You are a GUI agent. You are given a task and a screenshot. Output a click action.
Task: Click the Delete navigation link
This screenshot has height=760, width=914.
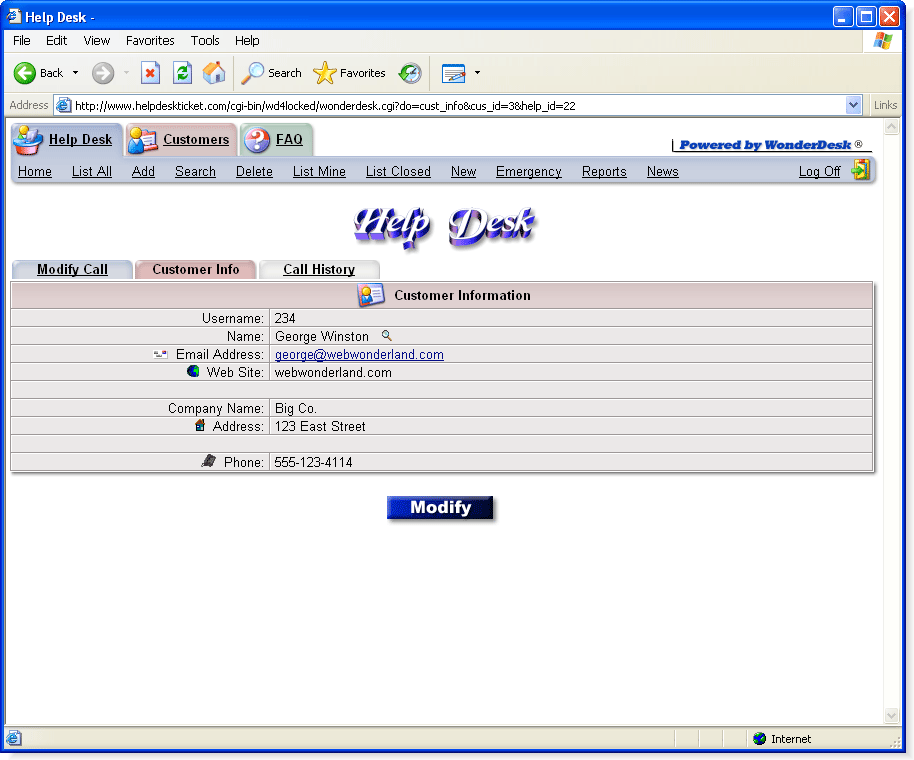click(254, 171)
